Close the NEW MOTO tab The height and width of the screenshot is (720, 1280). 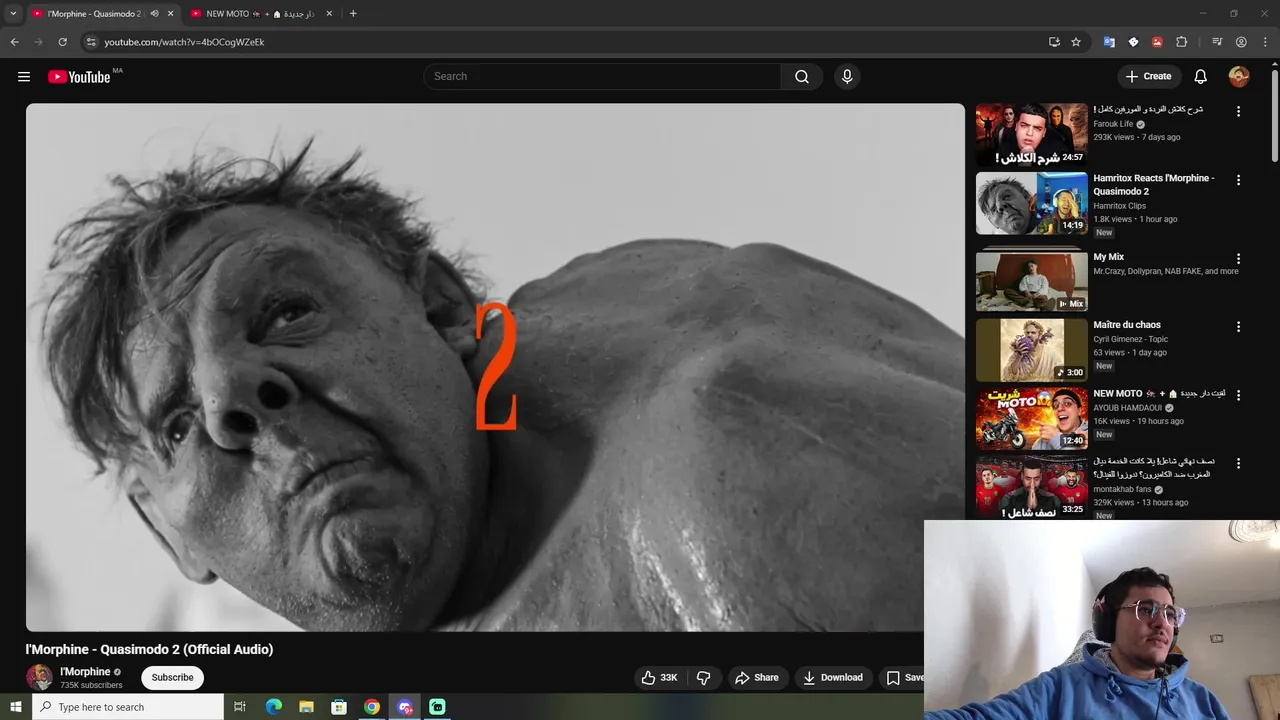(x=329, y=14)
